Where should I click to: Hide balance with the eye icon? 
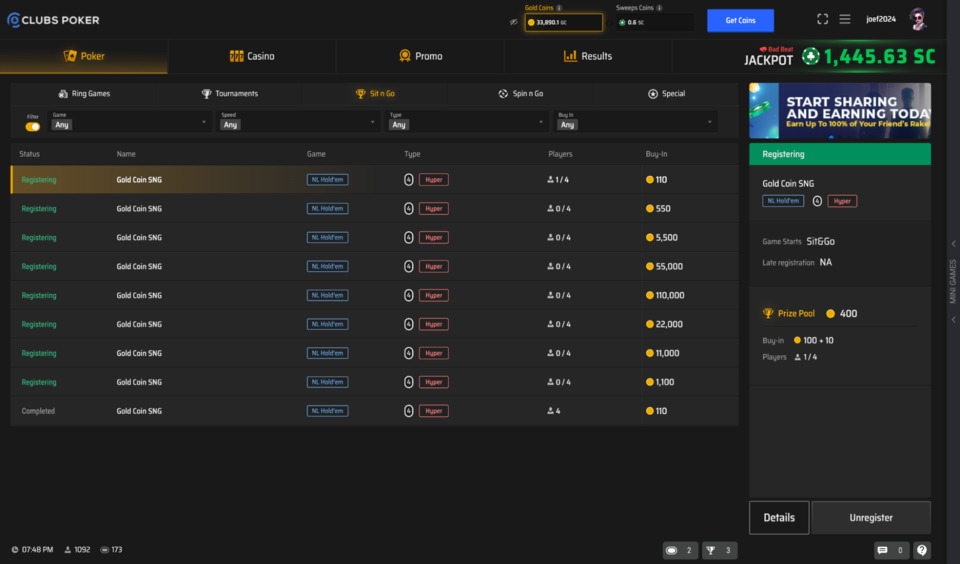(x=514, y=22)
